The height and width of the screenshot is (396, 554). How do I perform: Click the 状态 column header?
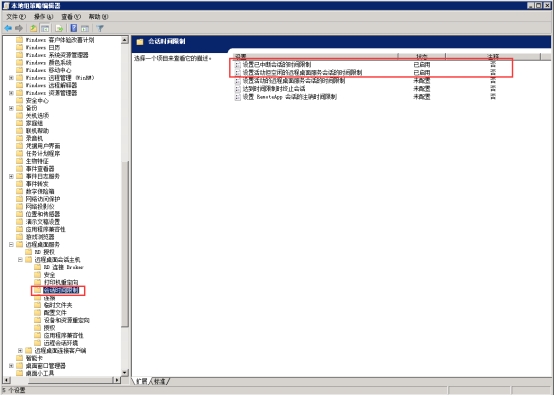(x=422, y=57)
